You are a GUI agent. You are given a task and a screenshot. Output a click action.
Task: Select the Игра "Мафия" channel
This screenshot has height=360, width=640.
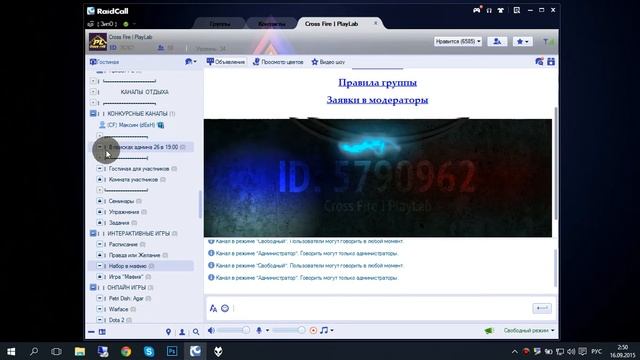[x=126, y=277]
